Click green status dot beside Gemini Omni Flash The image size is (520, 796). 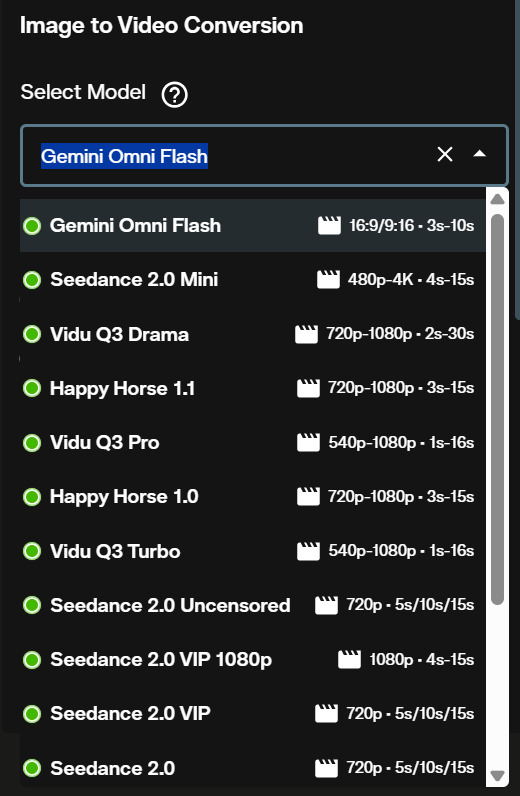(32, 226)
